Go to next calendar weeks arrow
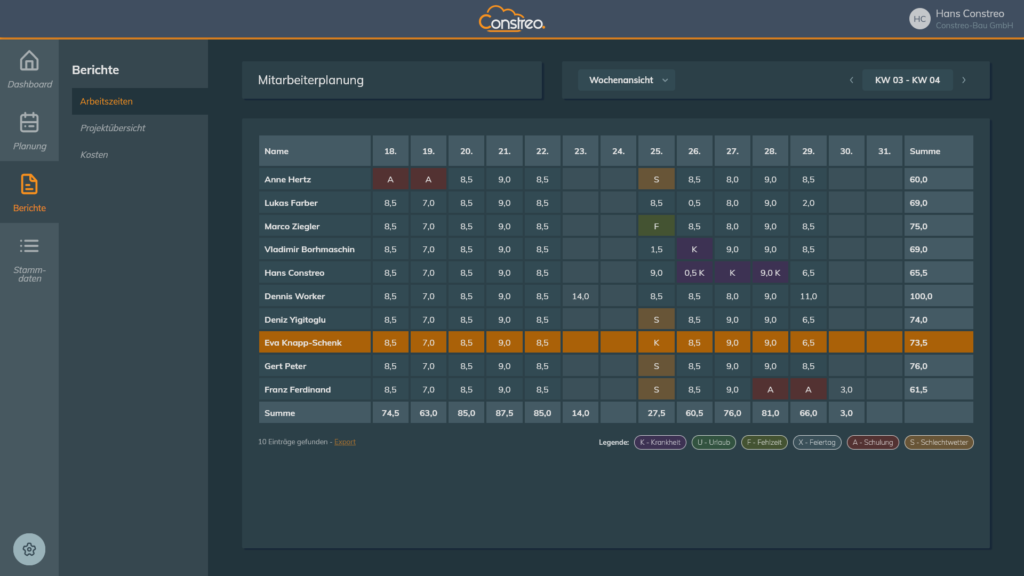This screenshot has width=1024, height=576. (964, 80)
